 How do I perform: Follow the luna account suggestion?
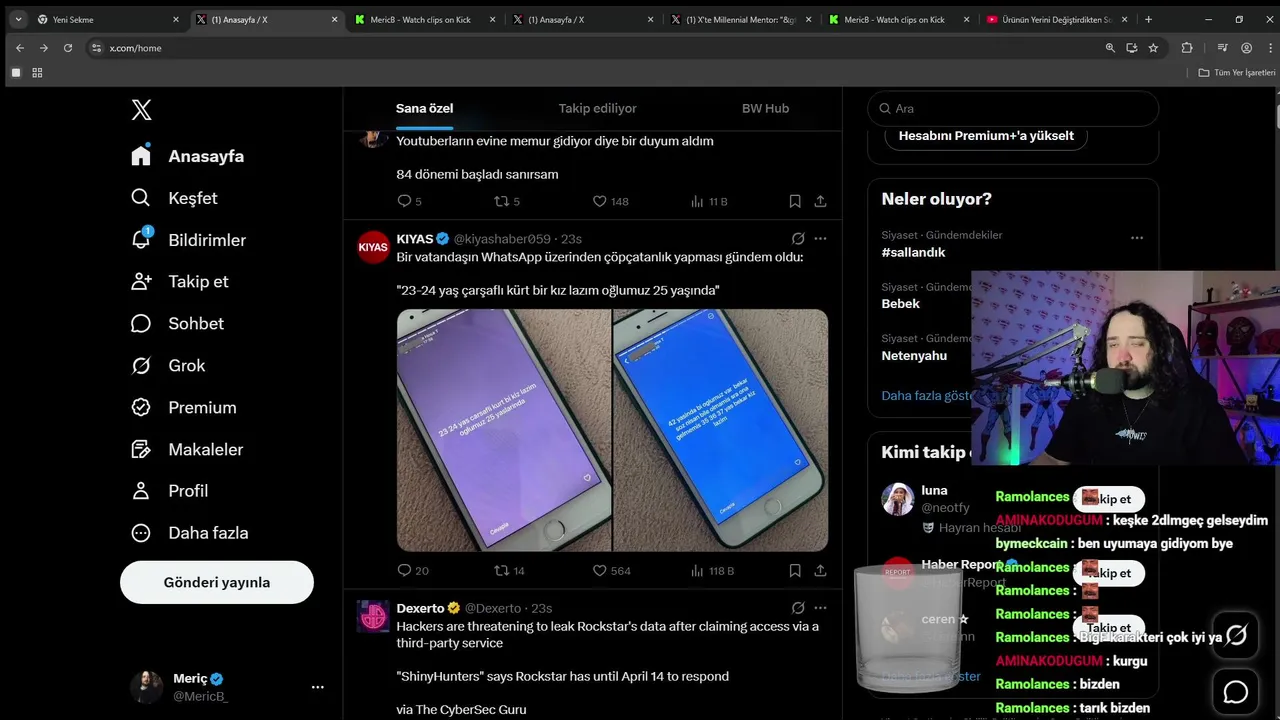click(x=1108, y=499)
